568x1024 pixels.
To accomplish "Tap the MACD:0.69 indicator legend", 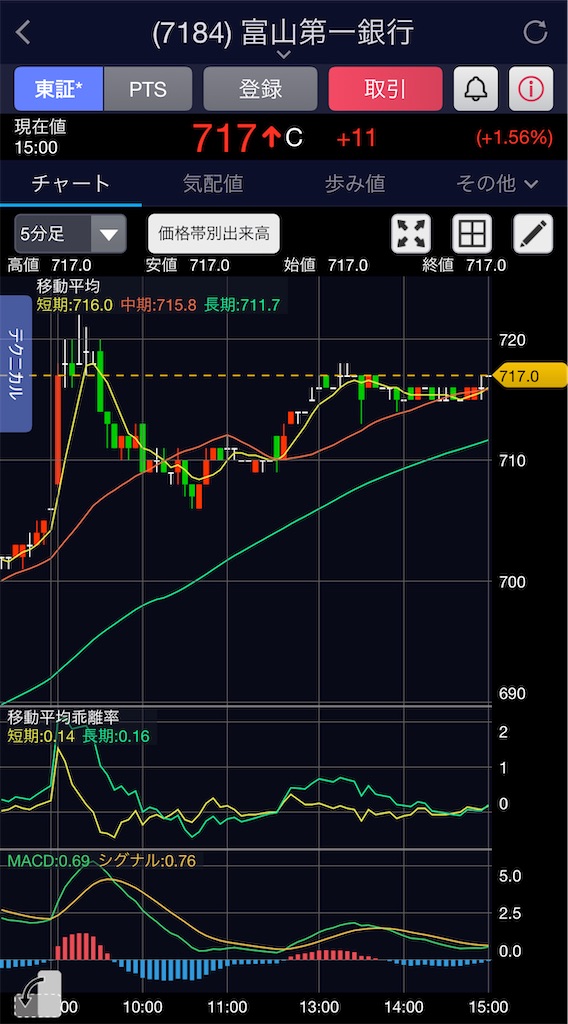I will pos(48,861).
